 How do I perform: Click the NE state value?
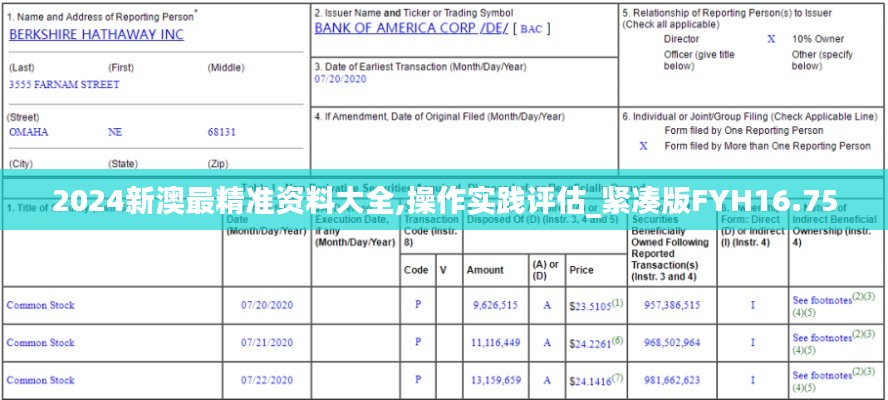[x=115, y=132]
